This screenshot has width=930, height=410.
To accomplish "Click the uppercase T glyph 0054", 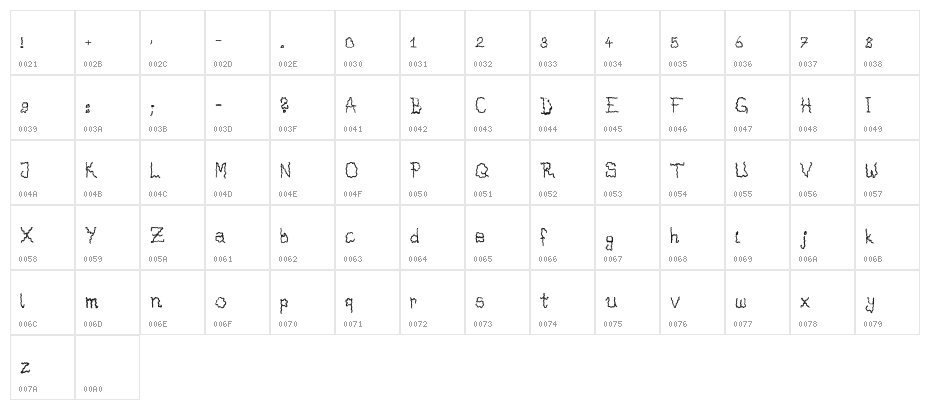I will point(692,173).
